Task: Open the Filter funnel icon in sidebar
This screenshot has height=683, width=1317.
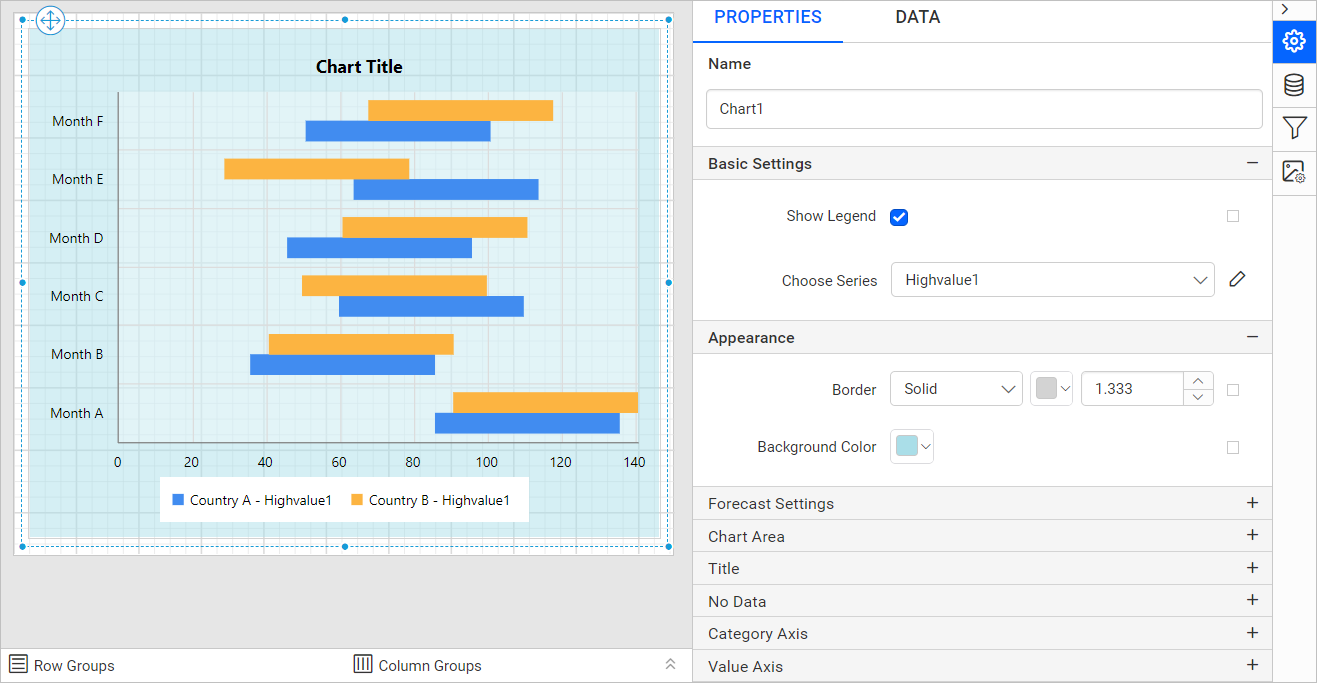Action: [x=1294, y=128]
